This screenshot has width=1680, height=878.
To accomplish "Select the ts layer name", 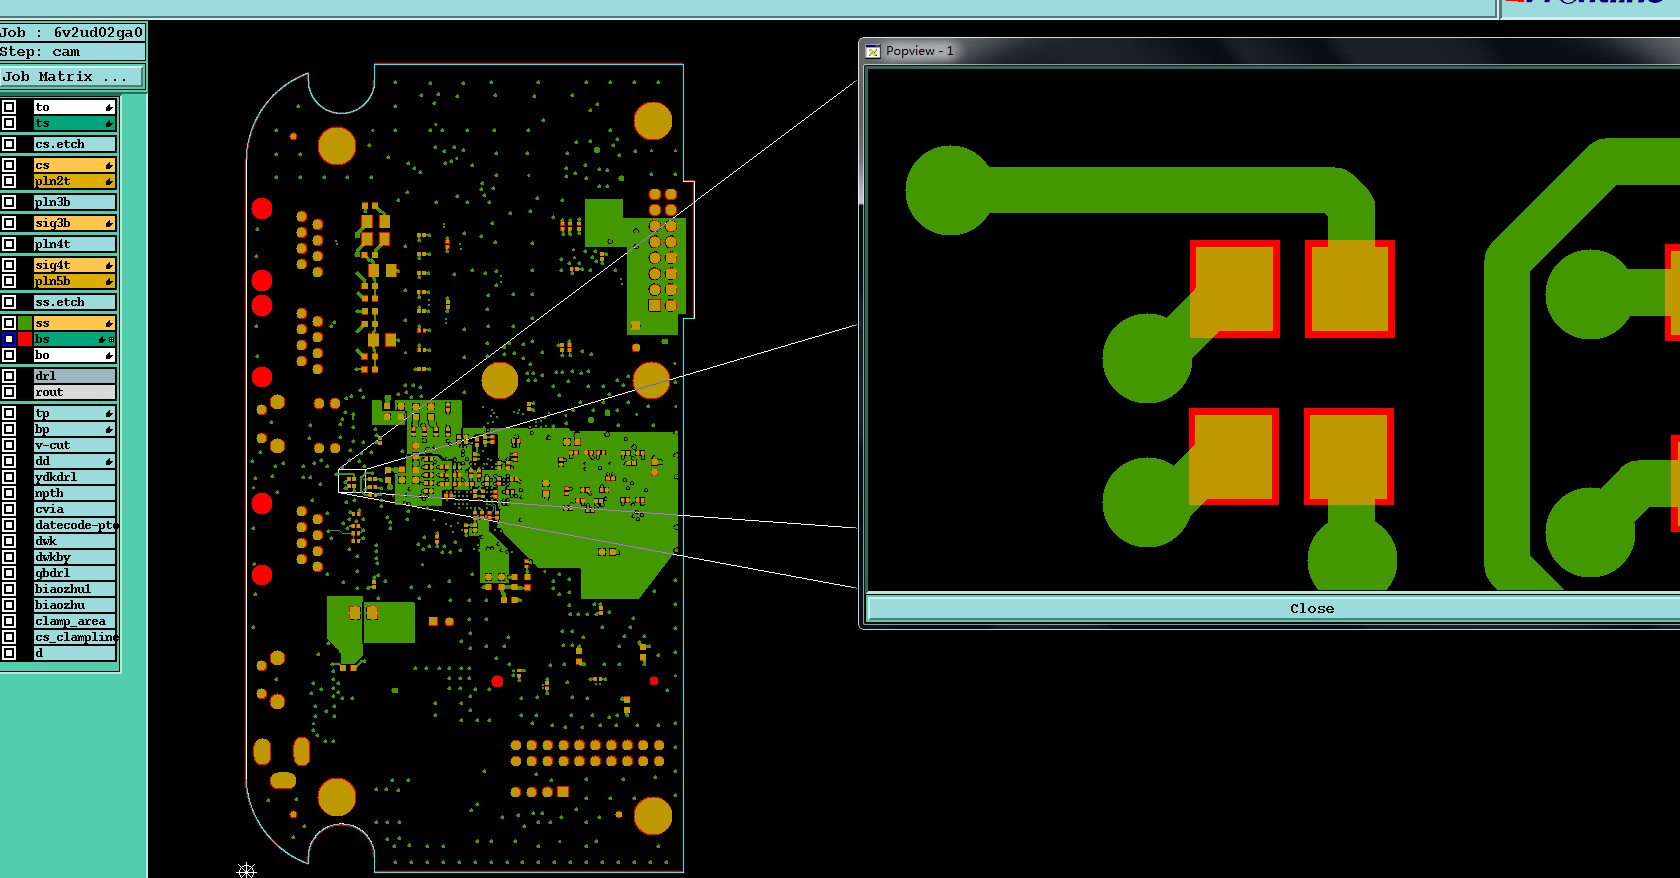I will pyautogui.click(x=75, y=123).
